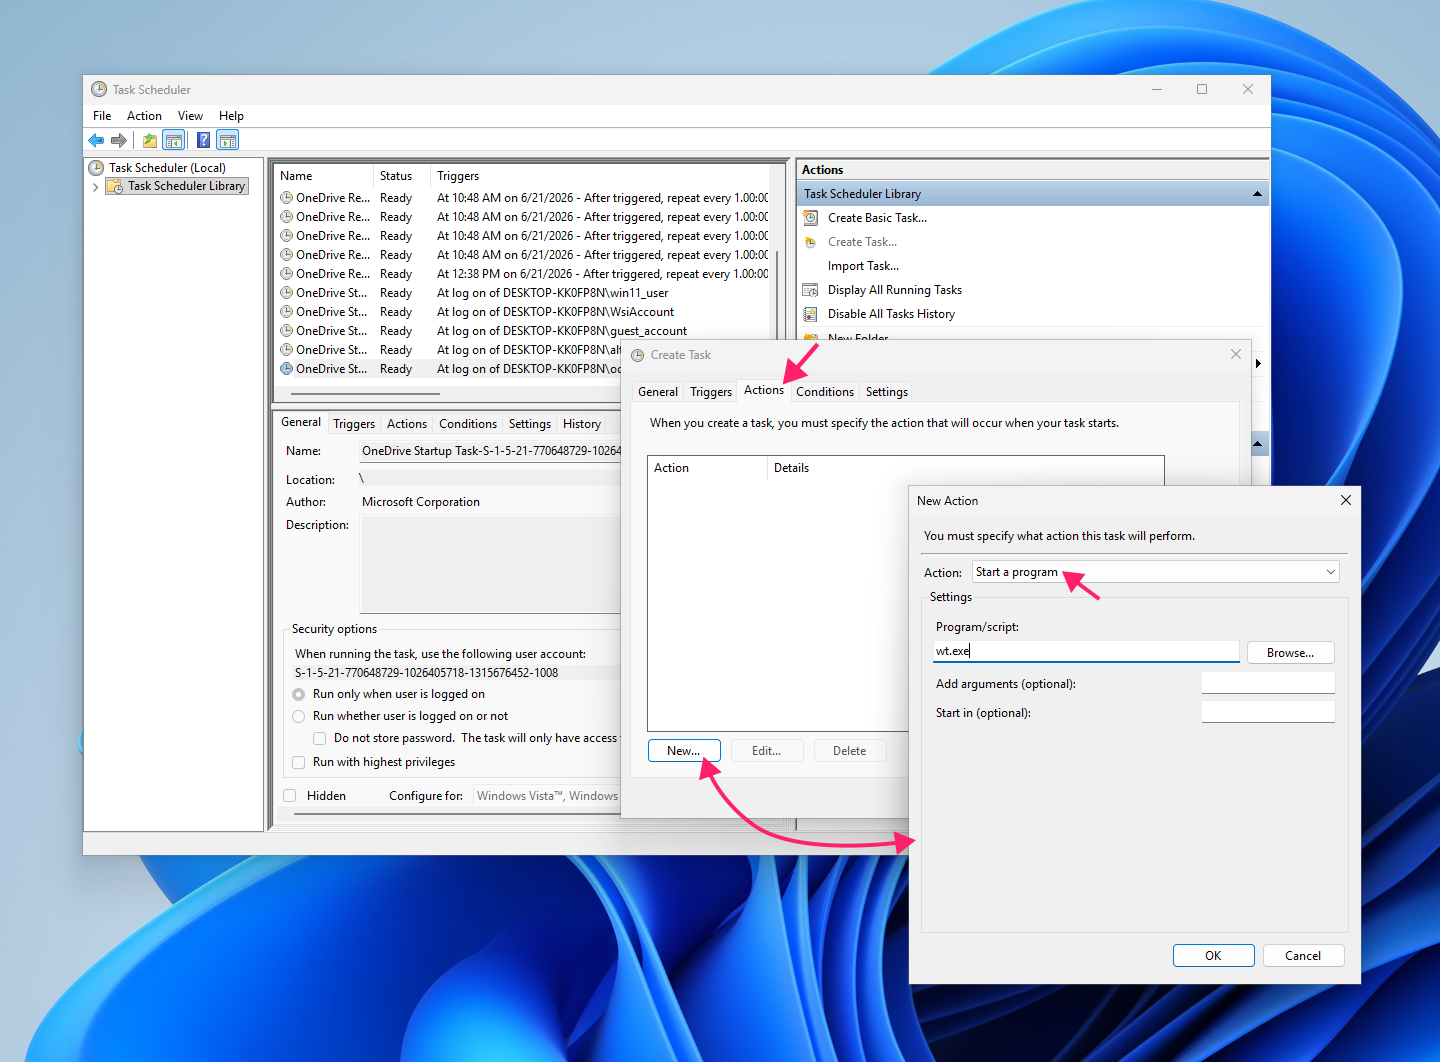Click the Triggers column header in the task list
Image resolution: width=1440 pixels, height=1062 pixels.
600,176
